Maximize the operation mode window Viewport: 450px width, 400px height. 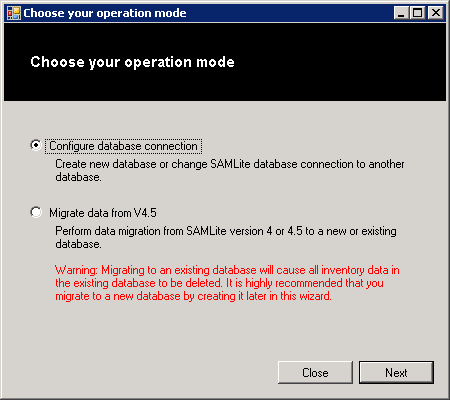coord(417,13)
